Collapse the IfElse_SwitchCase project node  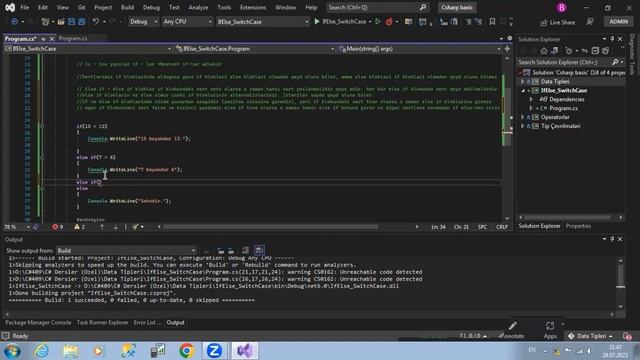pos(523,91)
